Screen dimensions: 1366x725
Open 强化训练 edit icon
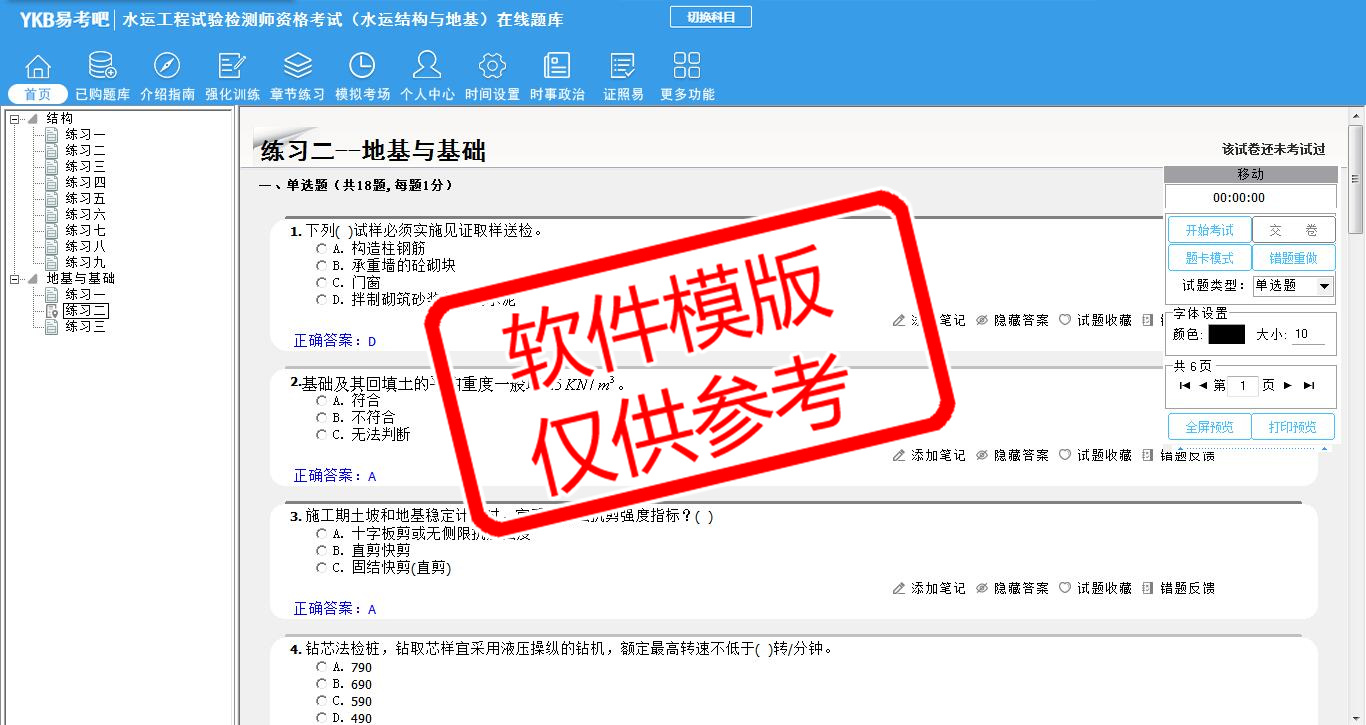coord(232,67)
